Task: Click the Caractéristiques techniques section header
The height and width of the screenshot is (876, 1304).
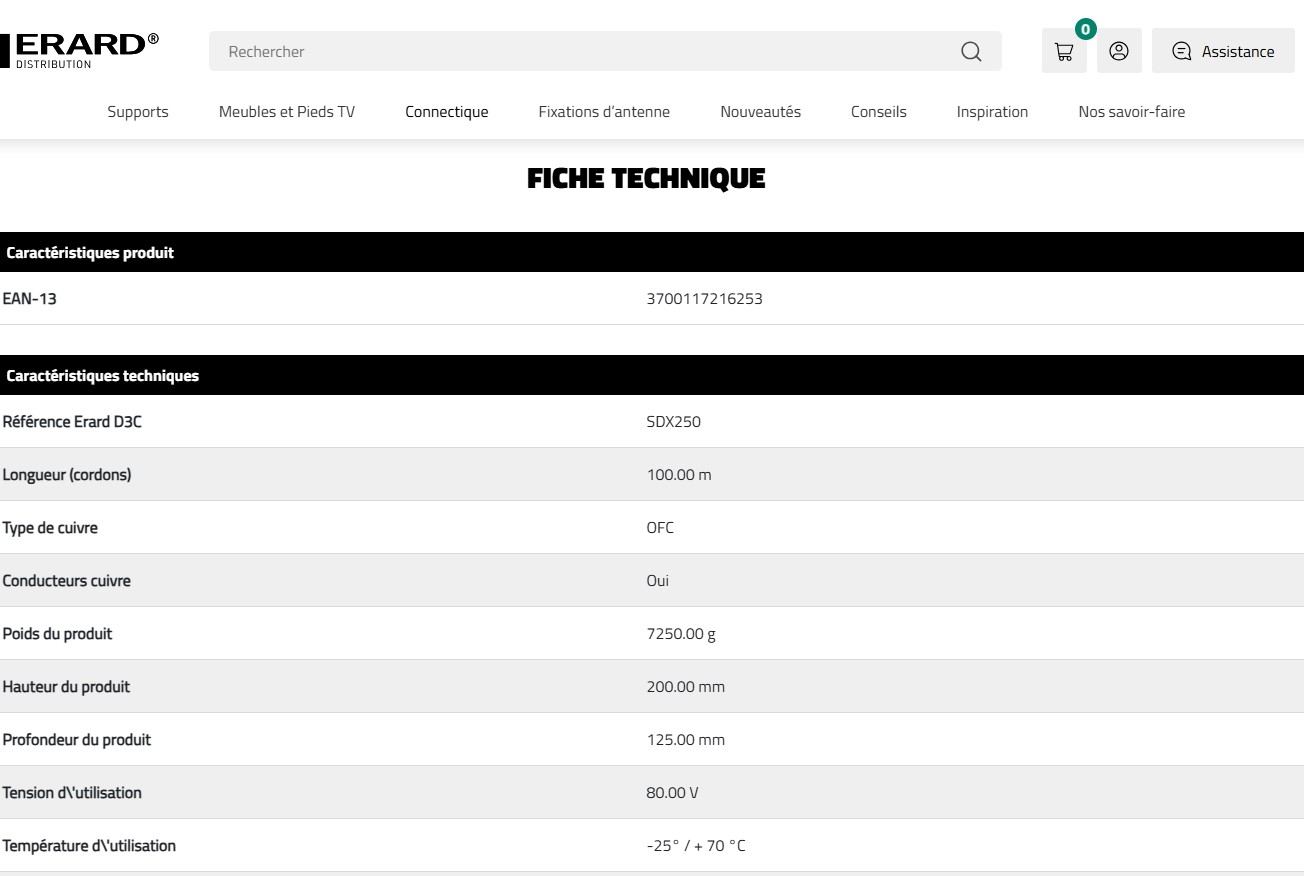Action: (102, 376)
